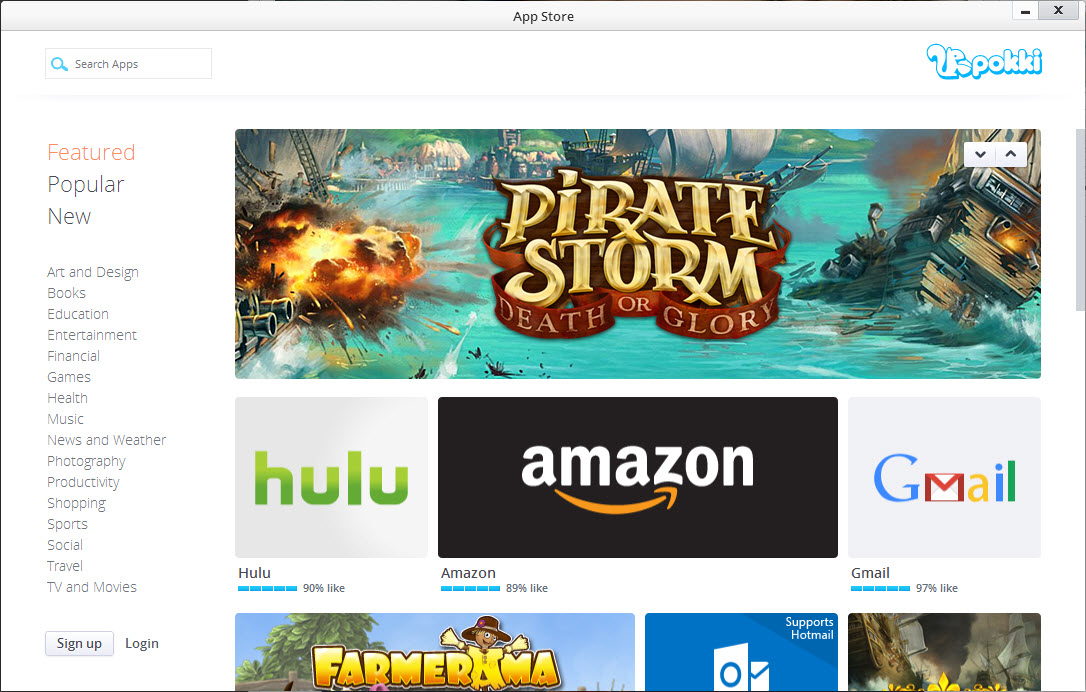Open the Hulu app tile
Image resolution: width=1086 pixels, height=692 pixels.
click(x=331, y=477)
